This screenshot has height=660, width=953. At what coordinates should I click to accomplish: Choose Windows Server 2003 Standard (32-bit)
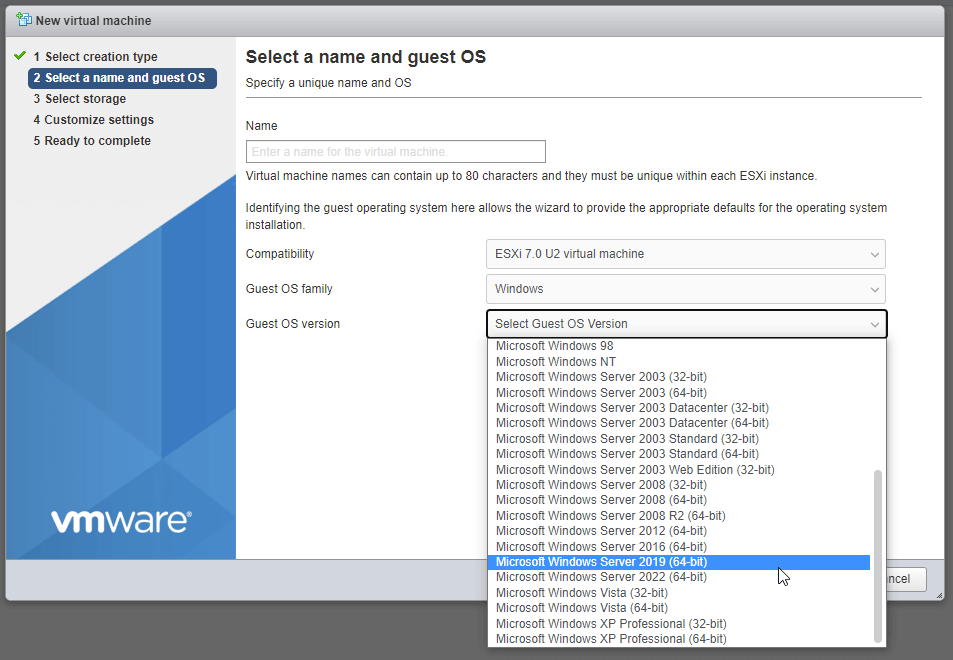679,439
